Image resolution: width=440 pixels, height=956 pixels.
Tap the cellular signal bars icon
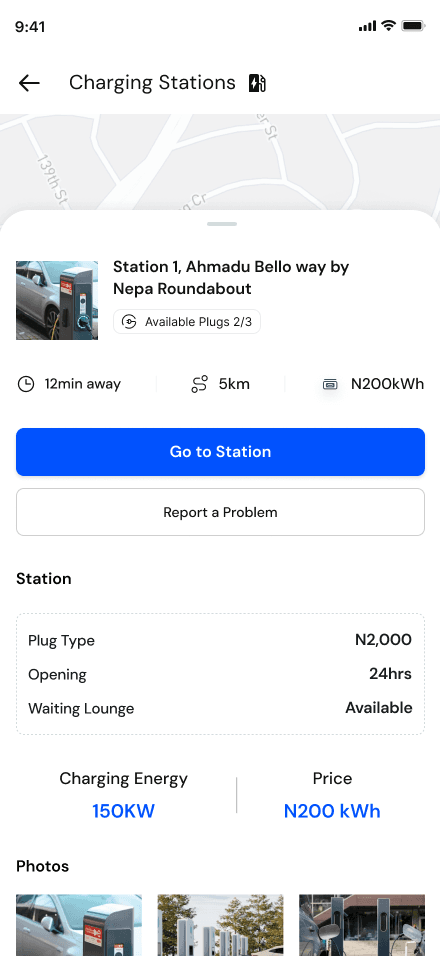[x=367, y=26]
